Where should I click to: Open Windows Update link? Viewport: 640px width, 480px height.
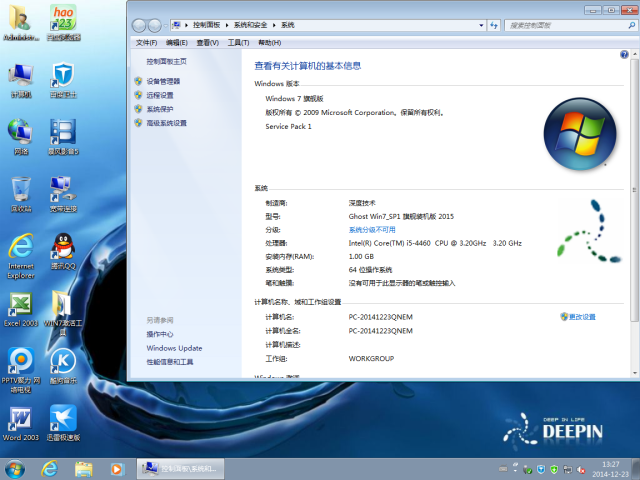(x=174, y=348)
